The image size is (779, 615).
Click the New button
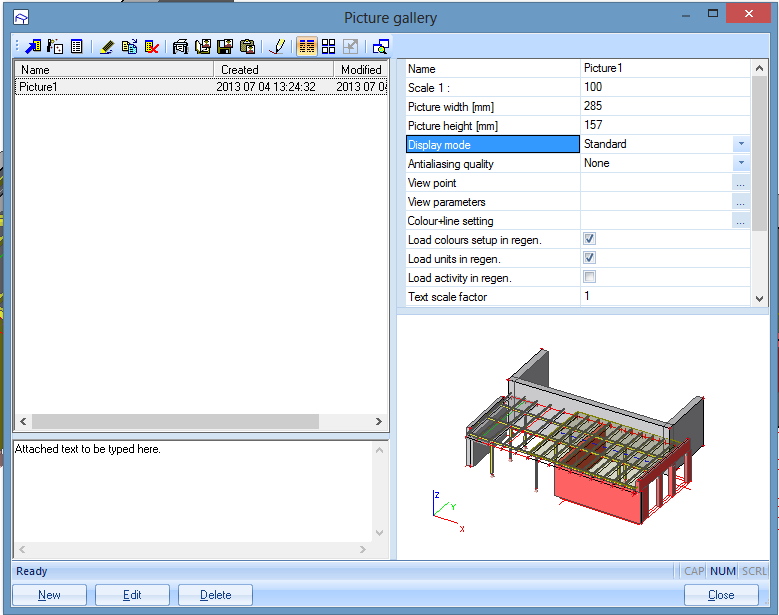(49, 595)
